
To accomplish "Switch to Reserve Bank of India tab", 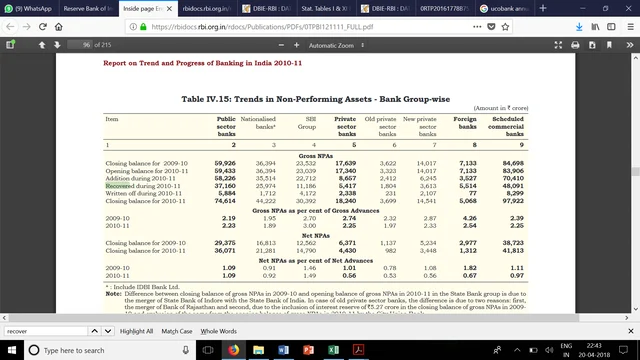I will pos(88,9).
